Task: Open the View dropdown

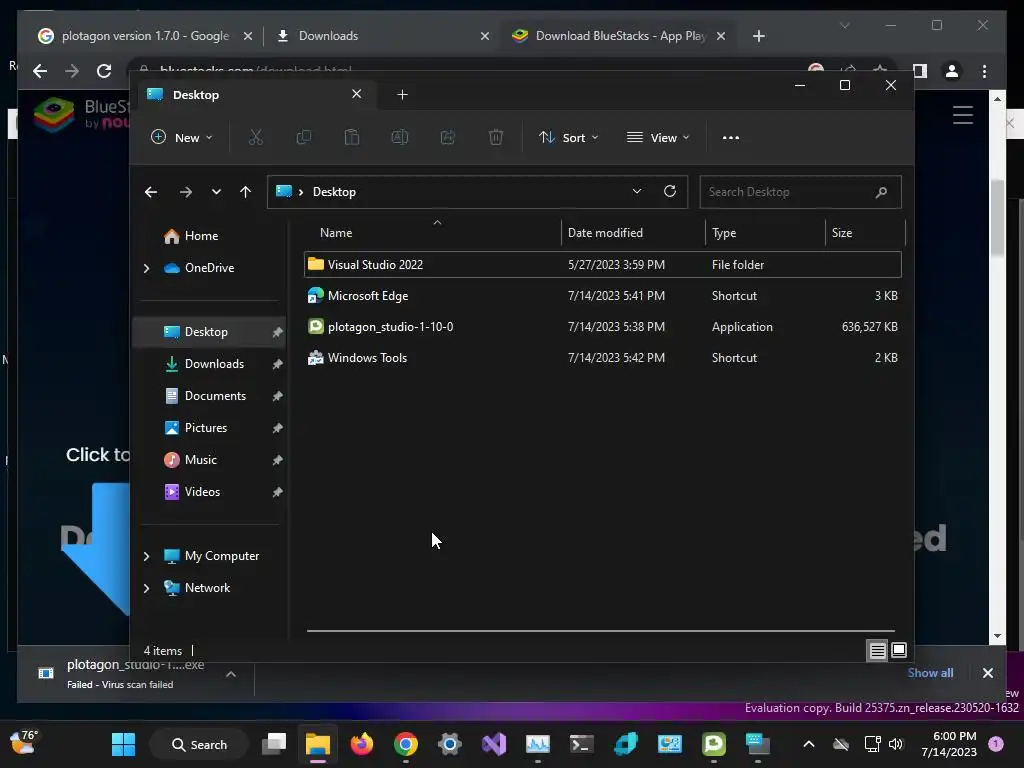Action: (x=658, y=138)
